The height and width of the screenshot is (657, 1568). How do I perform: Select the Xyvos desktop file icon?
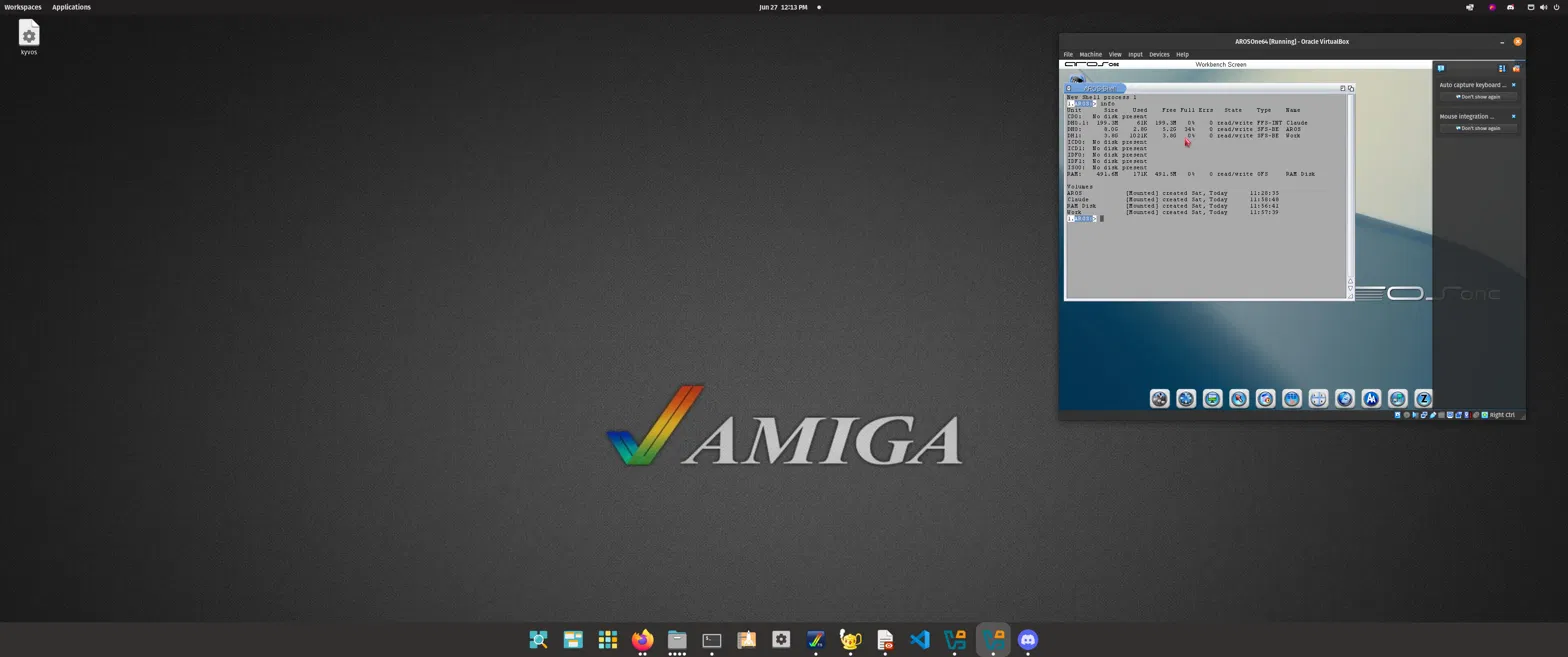29,38
